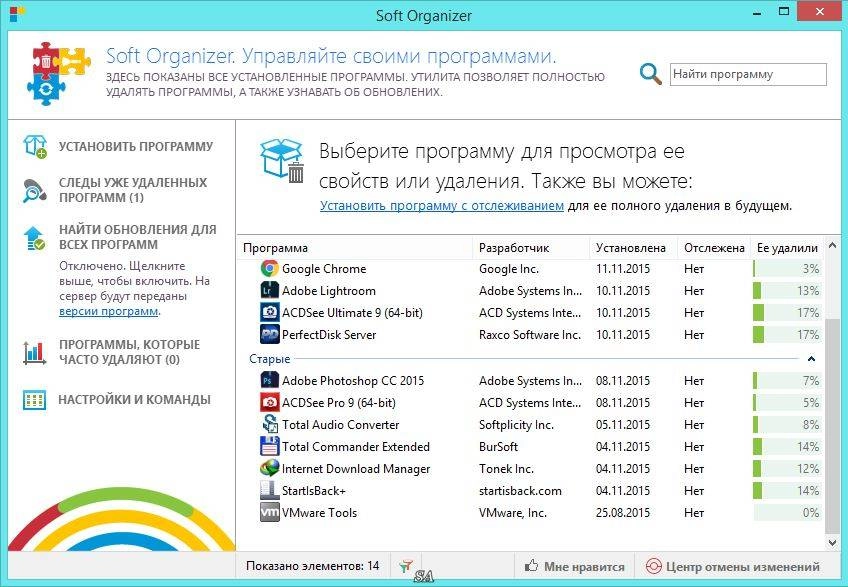
Task: Click the find updates arrow icon
Action: 35,238
